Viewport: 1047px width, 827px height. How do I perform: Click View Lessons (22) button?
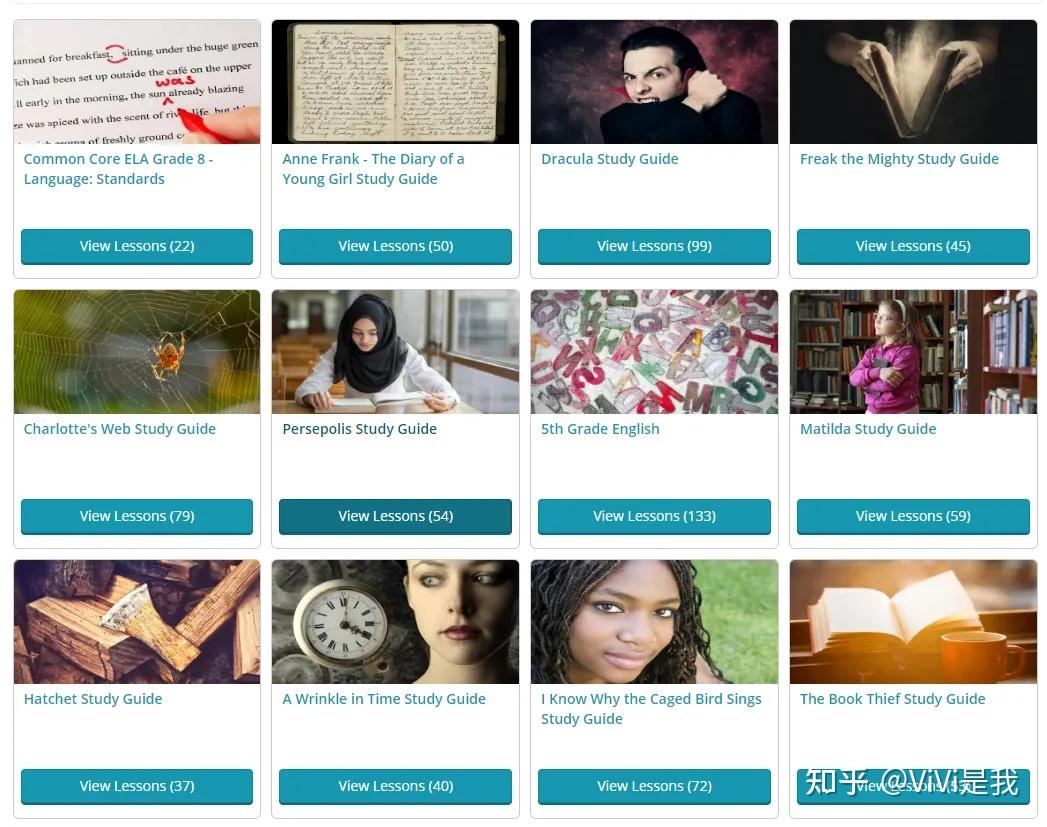pos(137,246)
